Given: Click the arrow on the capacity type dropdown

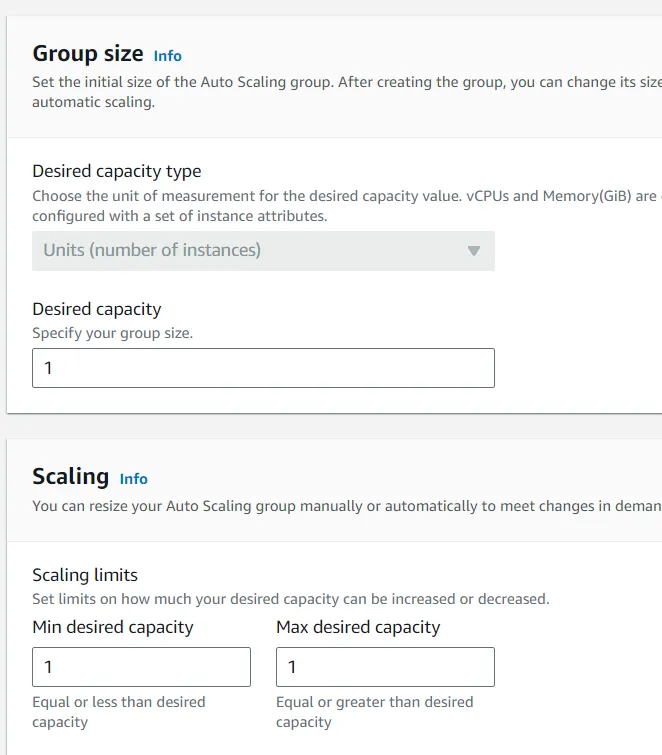Looking at the screenshot, I should click(474, 251).
